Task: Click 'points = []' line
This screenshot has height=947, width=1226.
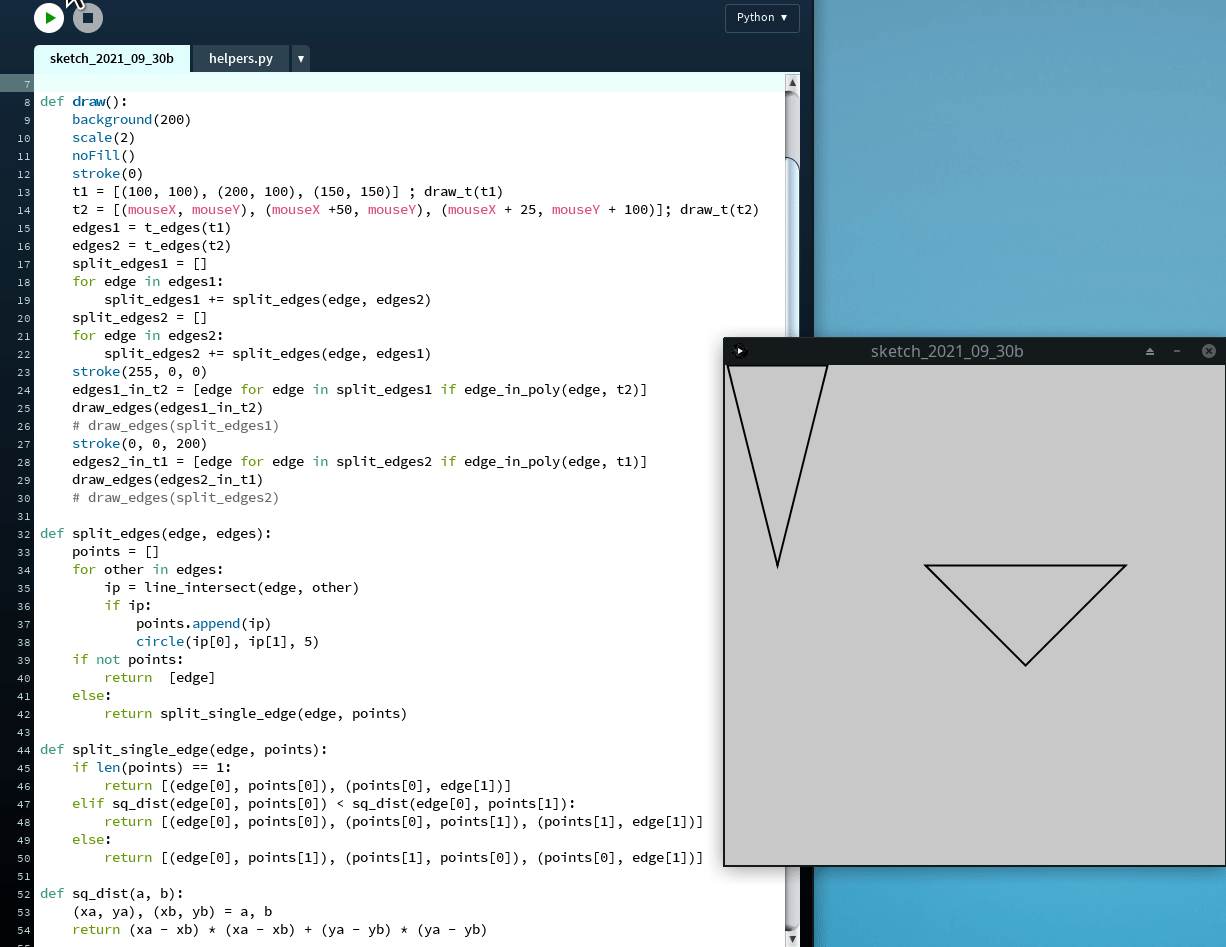Action: (115, 551)
